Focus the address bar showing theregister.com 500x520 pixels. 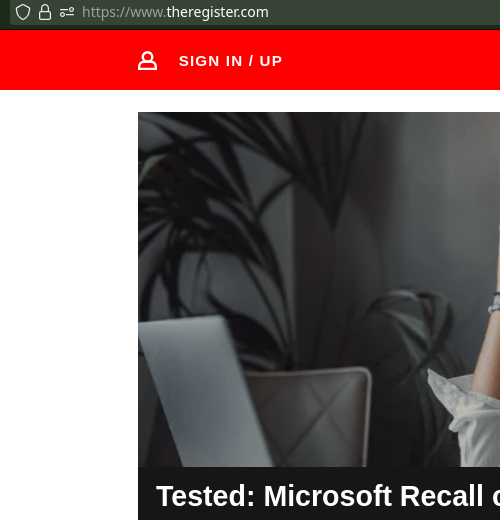[255, 12]
